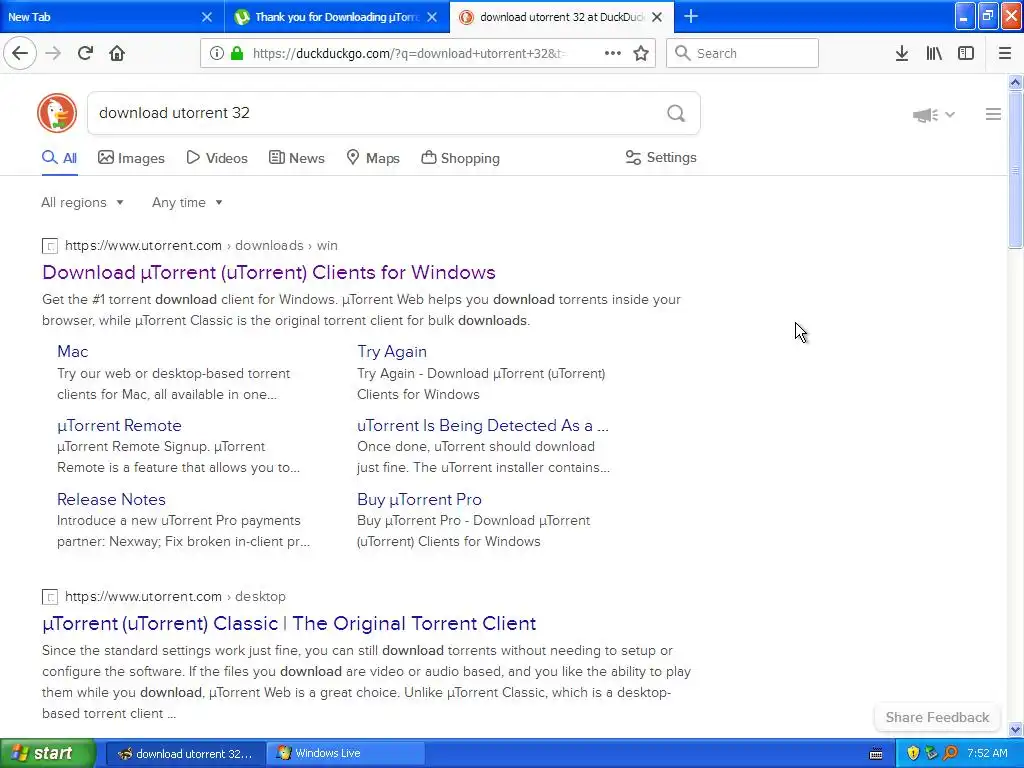The height and width of the screenshot is (768, 1024).
Task: Select the Images results tab
Action: point(131,158)
